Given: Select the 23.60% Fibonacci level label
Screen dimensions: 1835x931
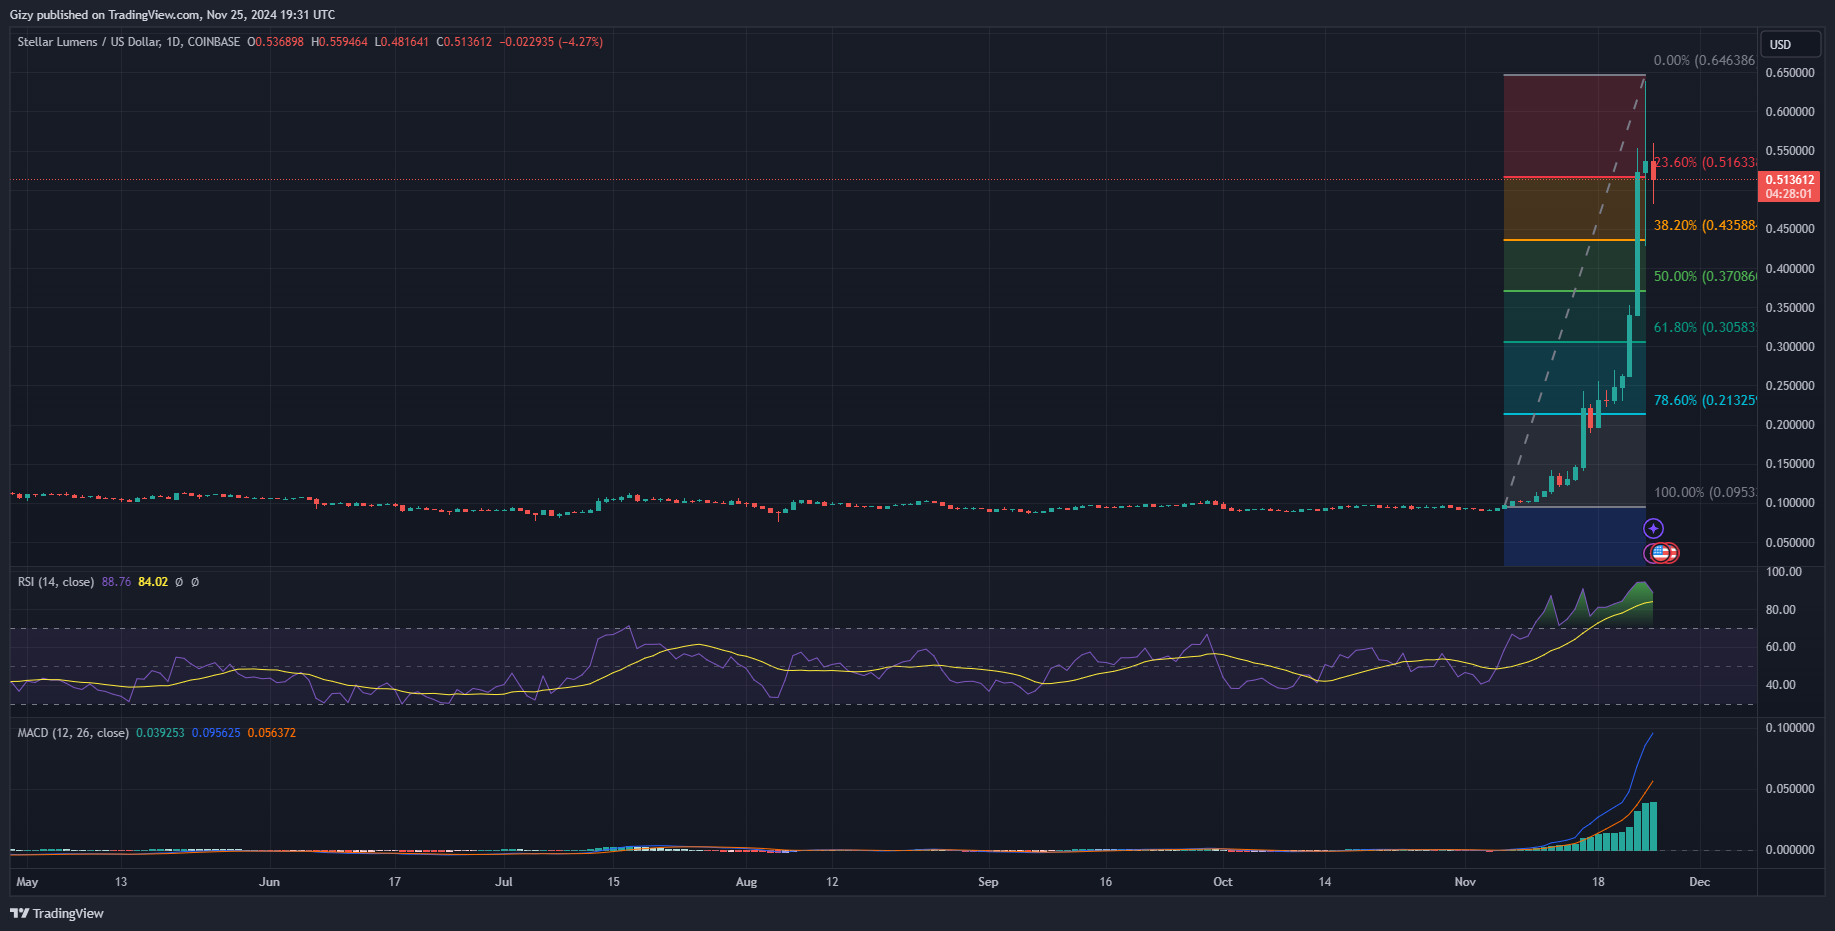Looking at the screenshot, I should pyautogui.click(x=1705, y=162).
